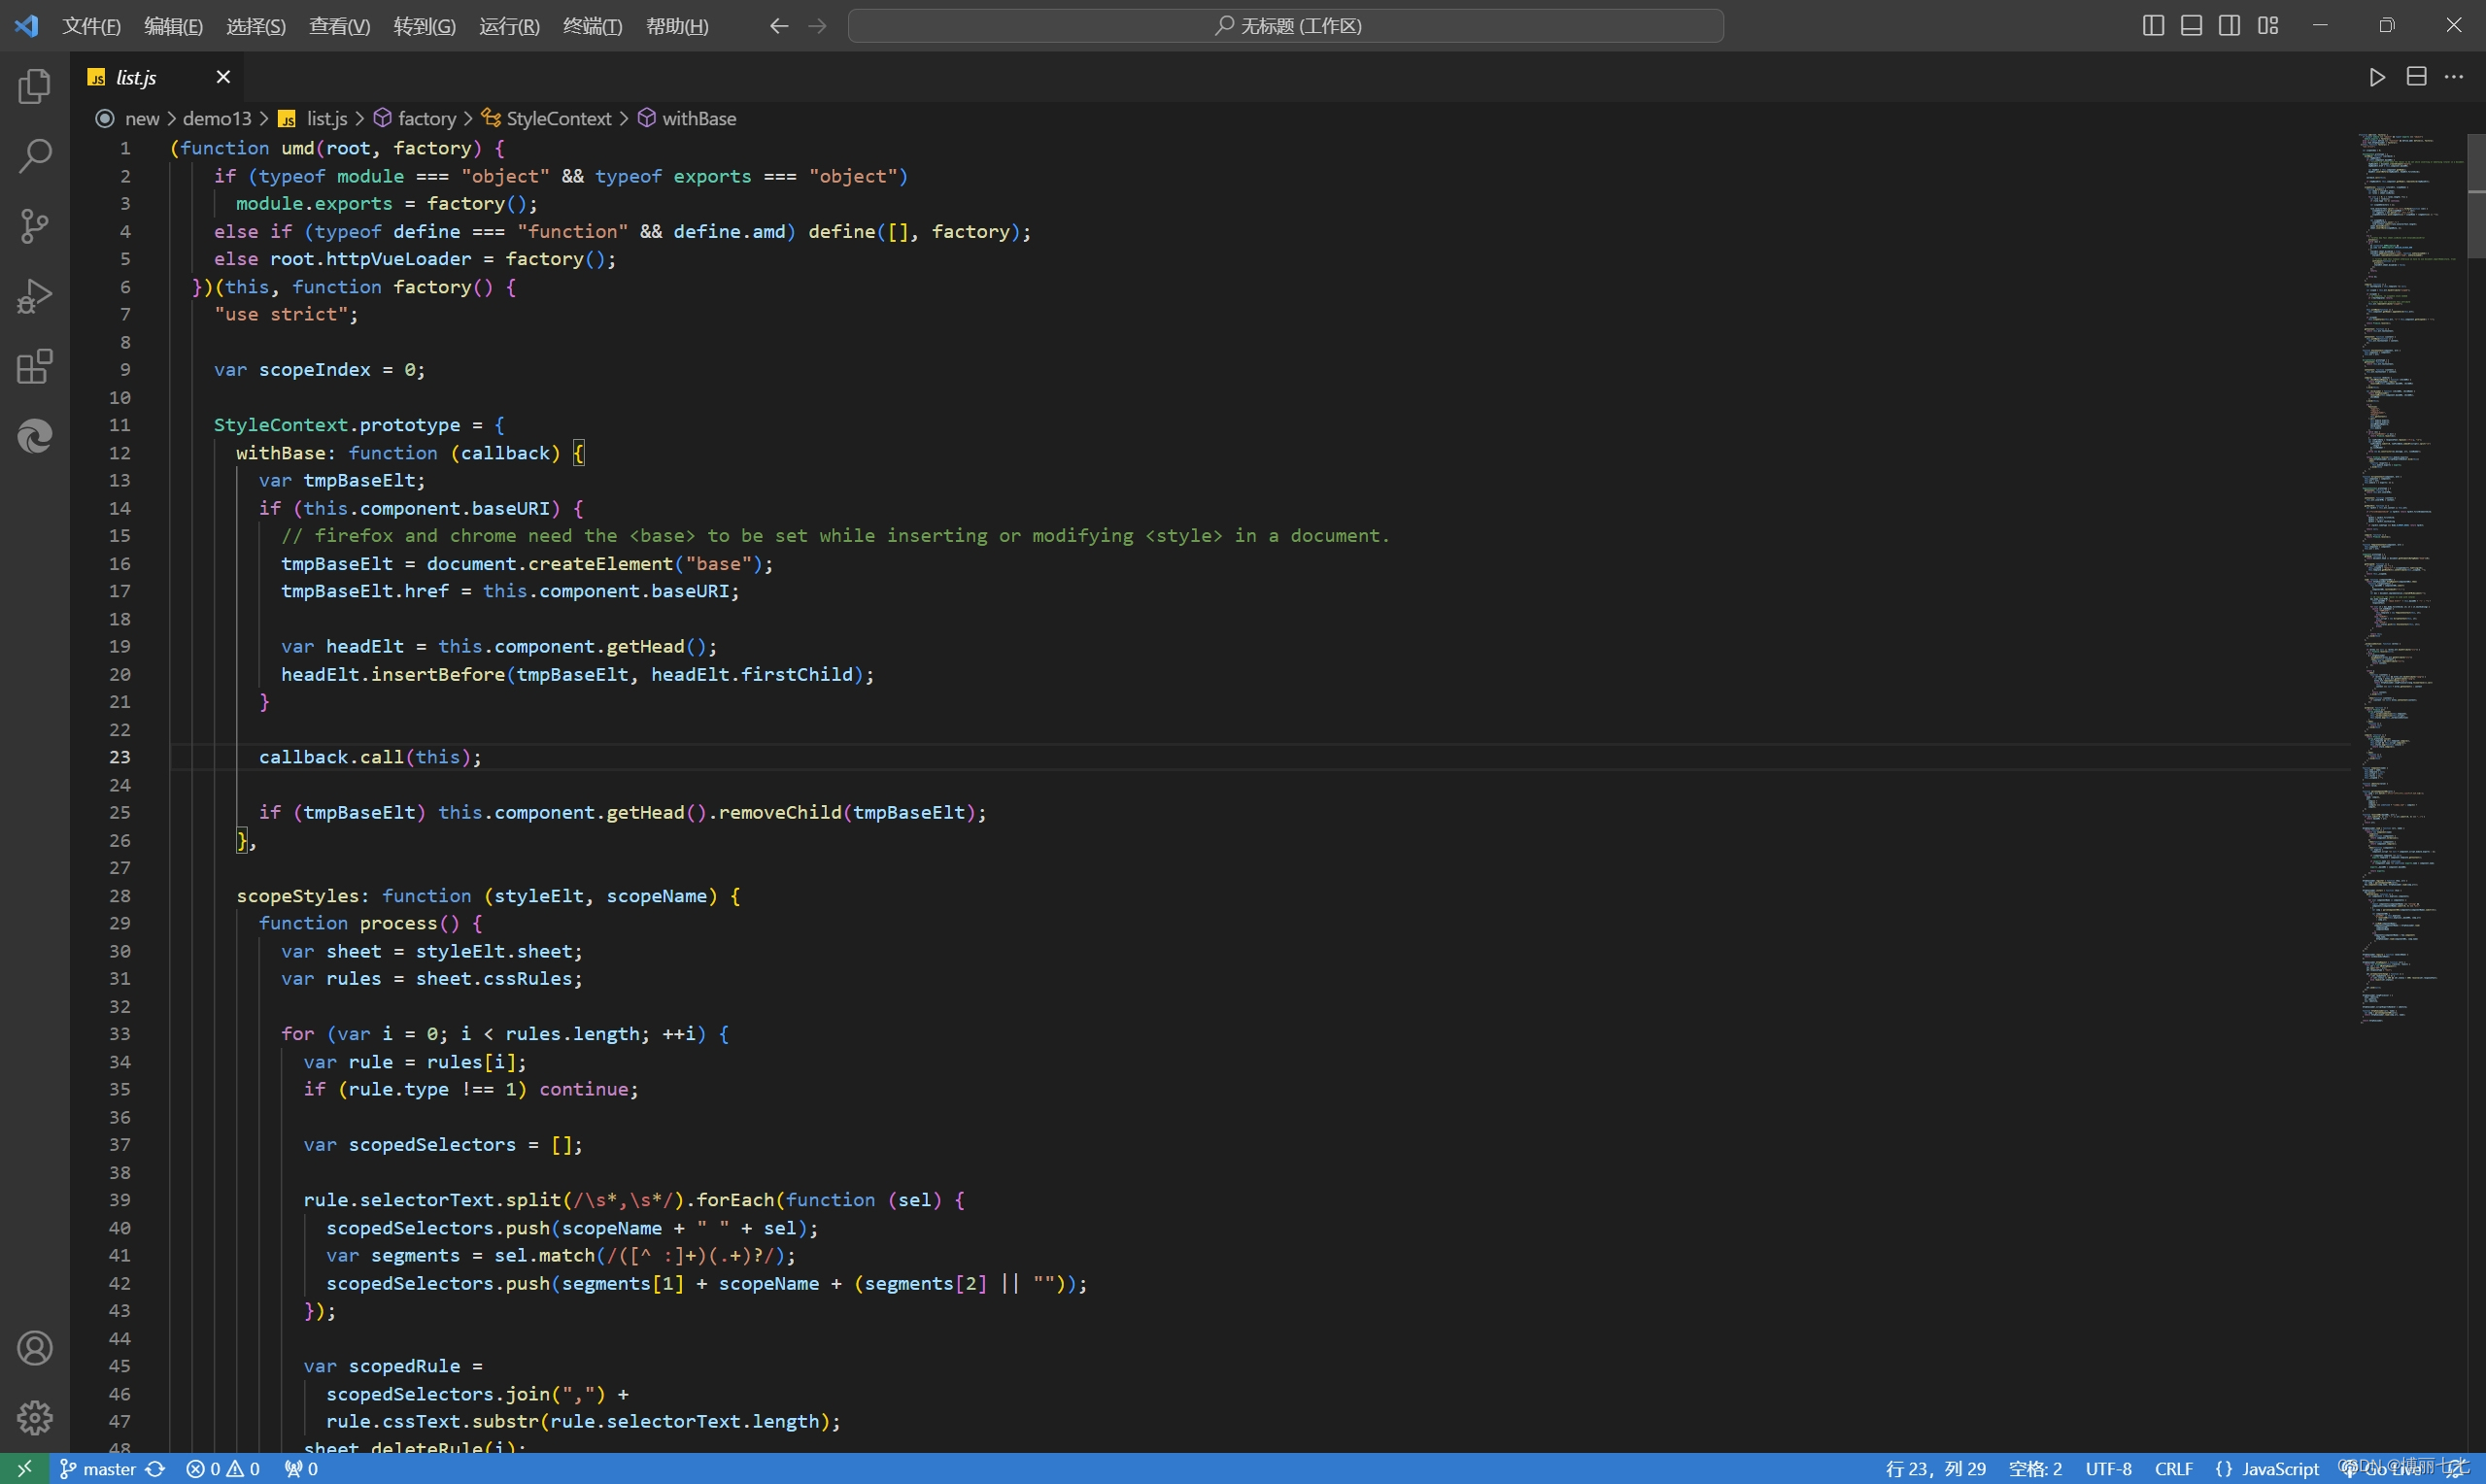Open Source Control panel
The width and height of the screenshot is (2486, 1484).
[x=35, y=226]
